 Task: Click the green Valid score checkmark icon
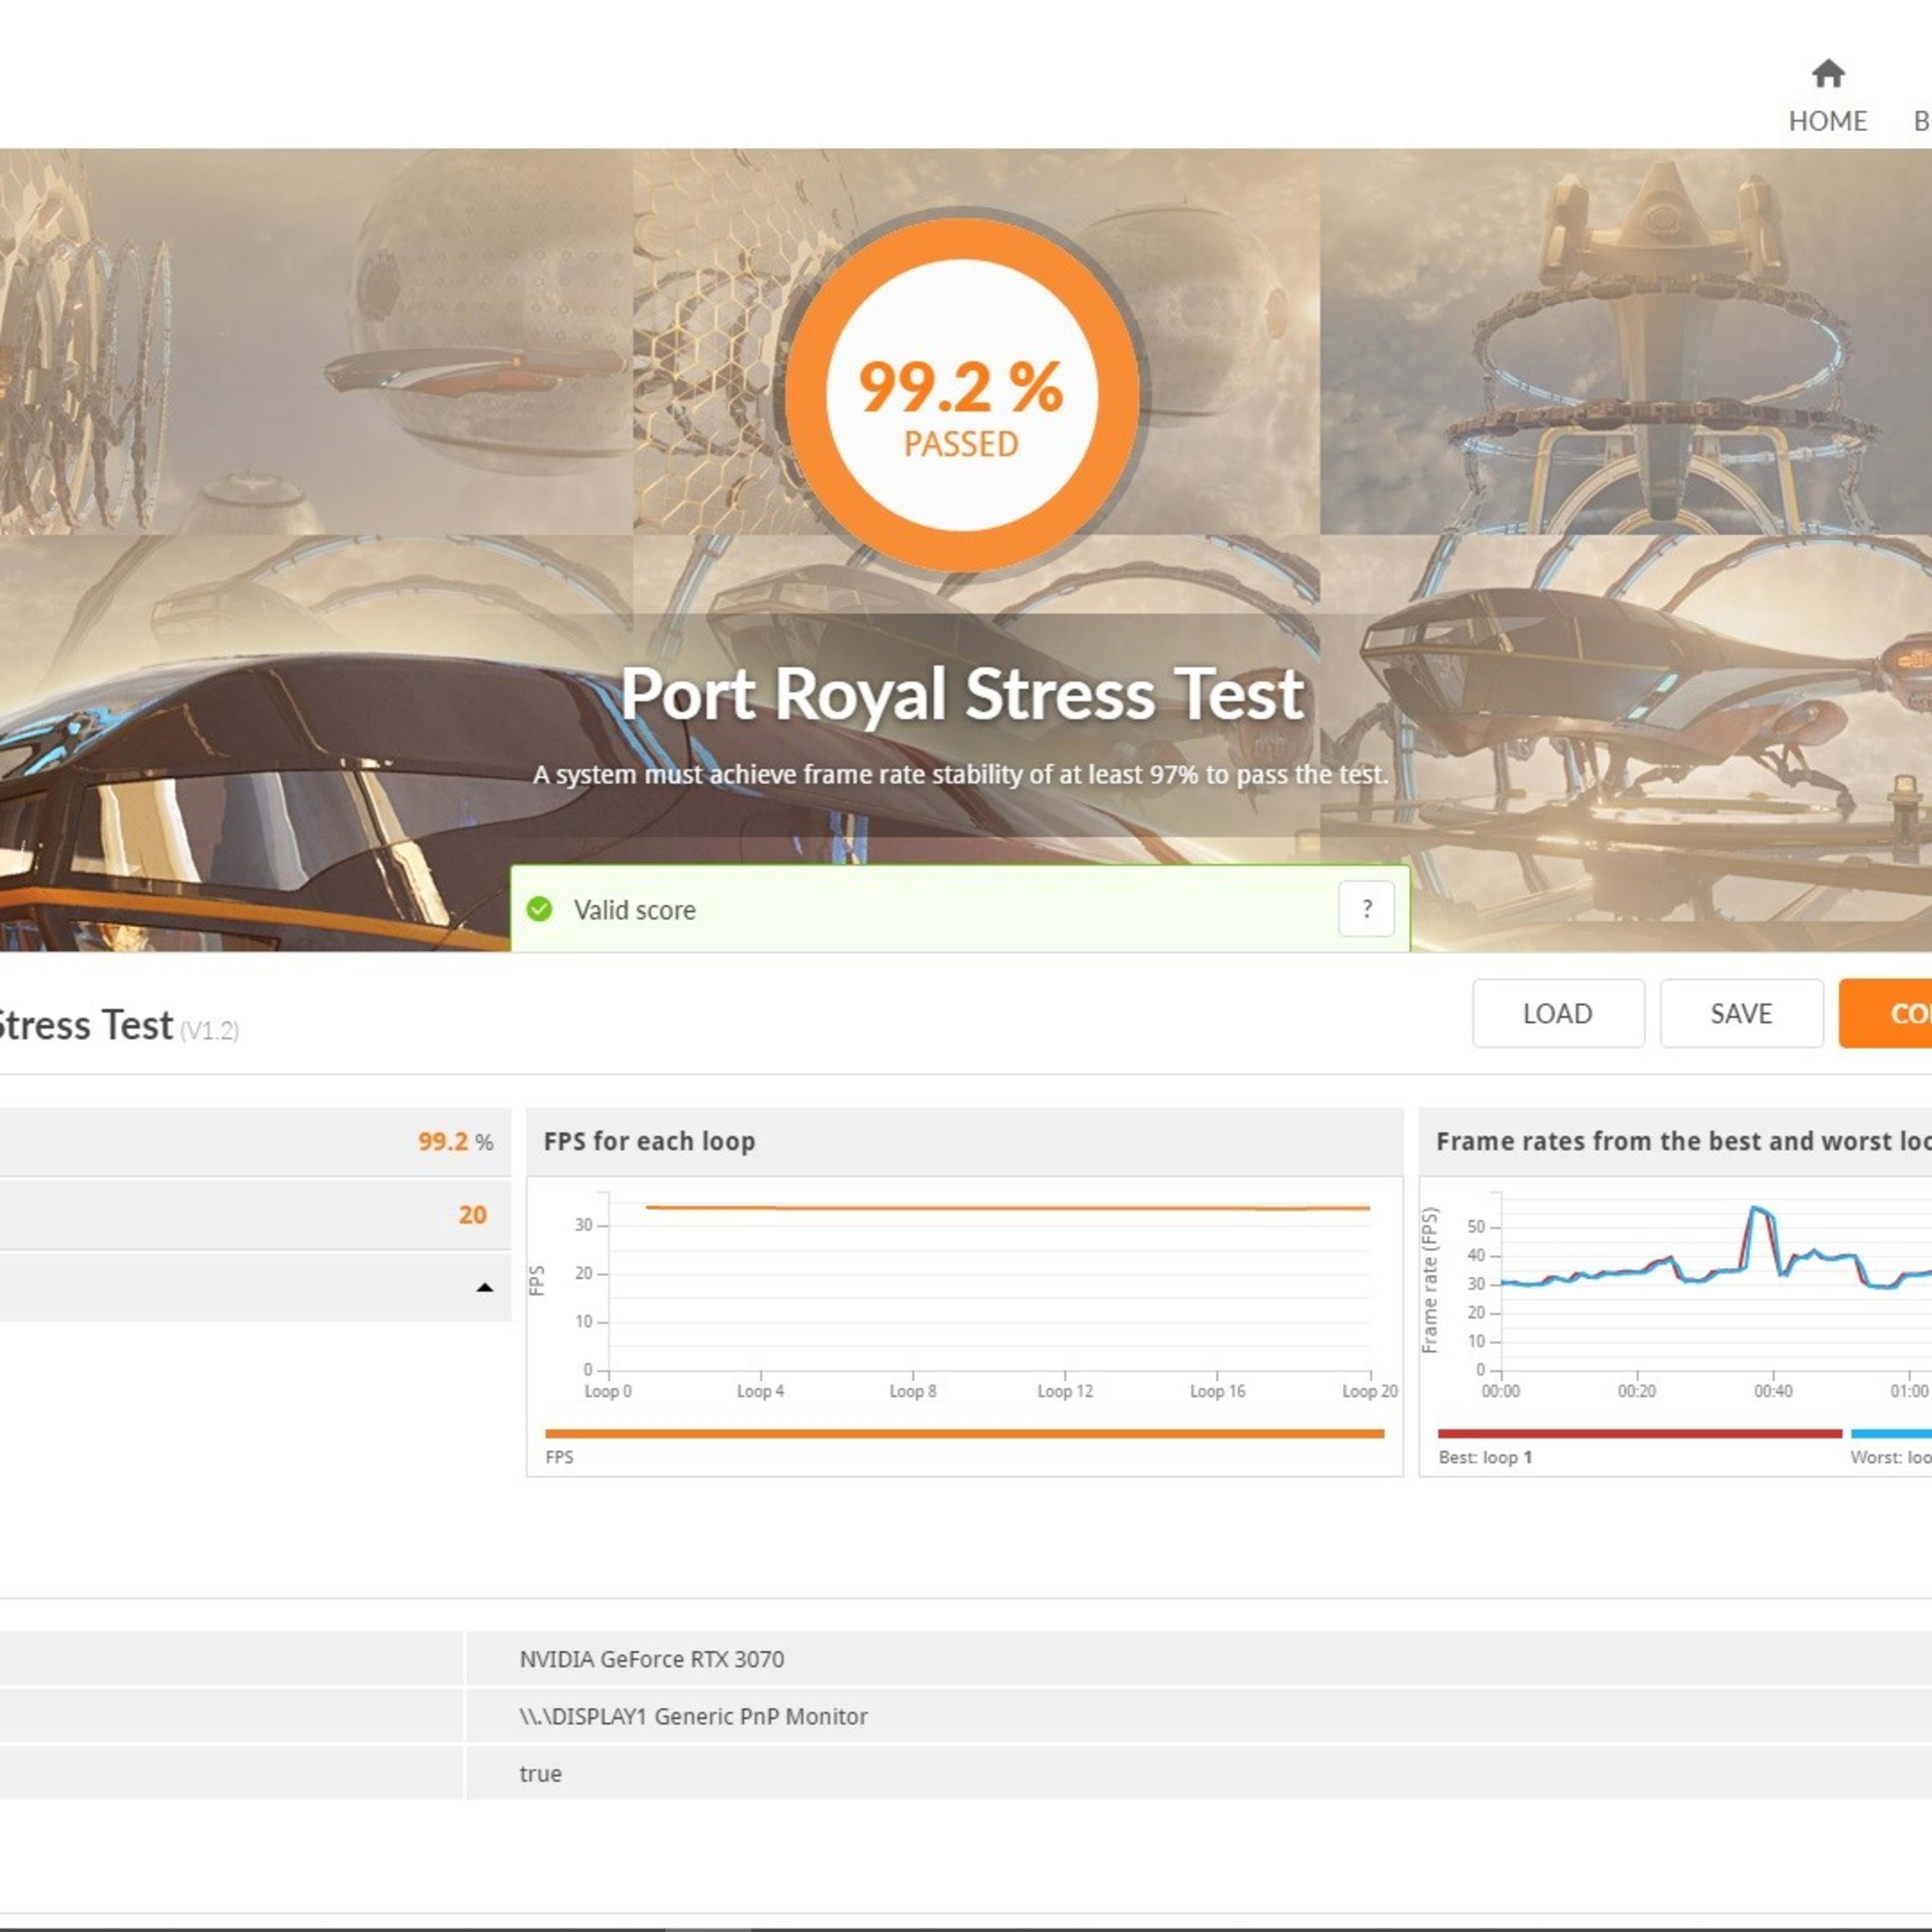[539, 909]
